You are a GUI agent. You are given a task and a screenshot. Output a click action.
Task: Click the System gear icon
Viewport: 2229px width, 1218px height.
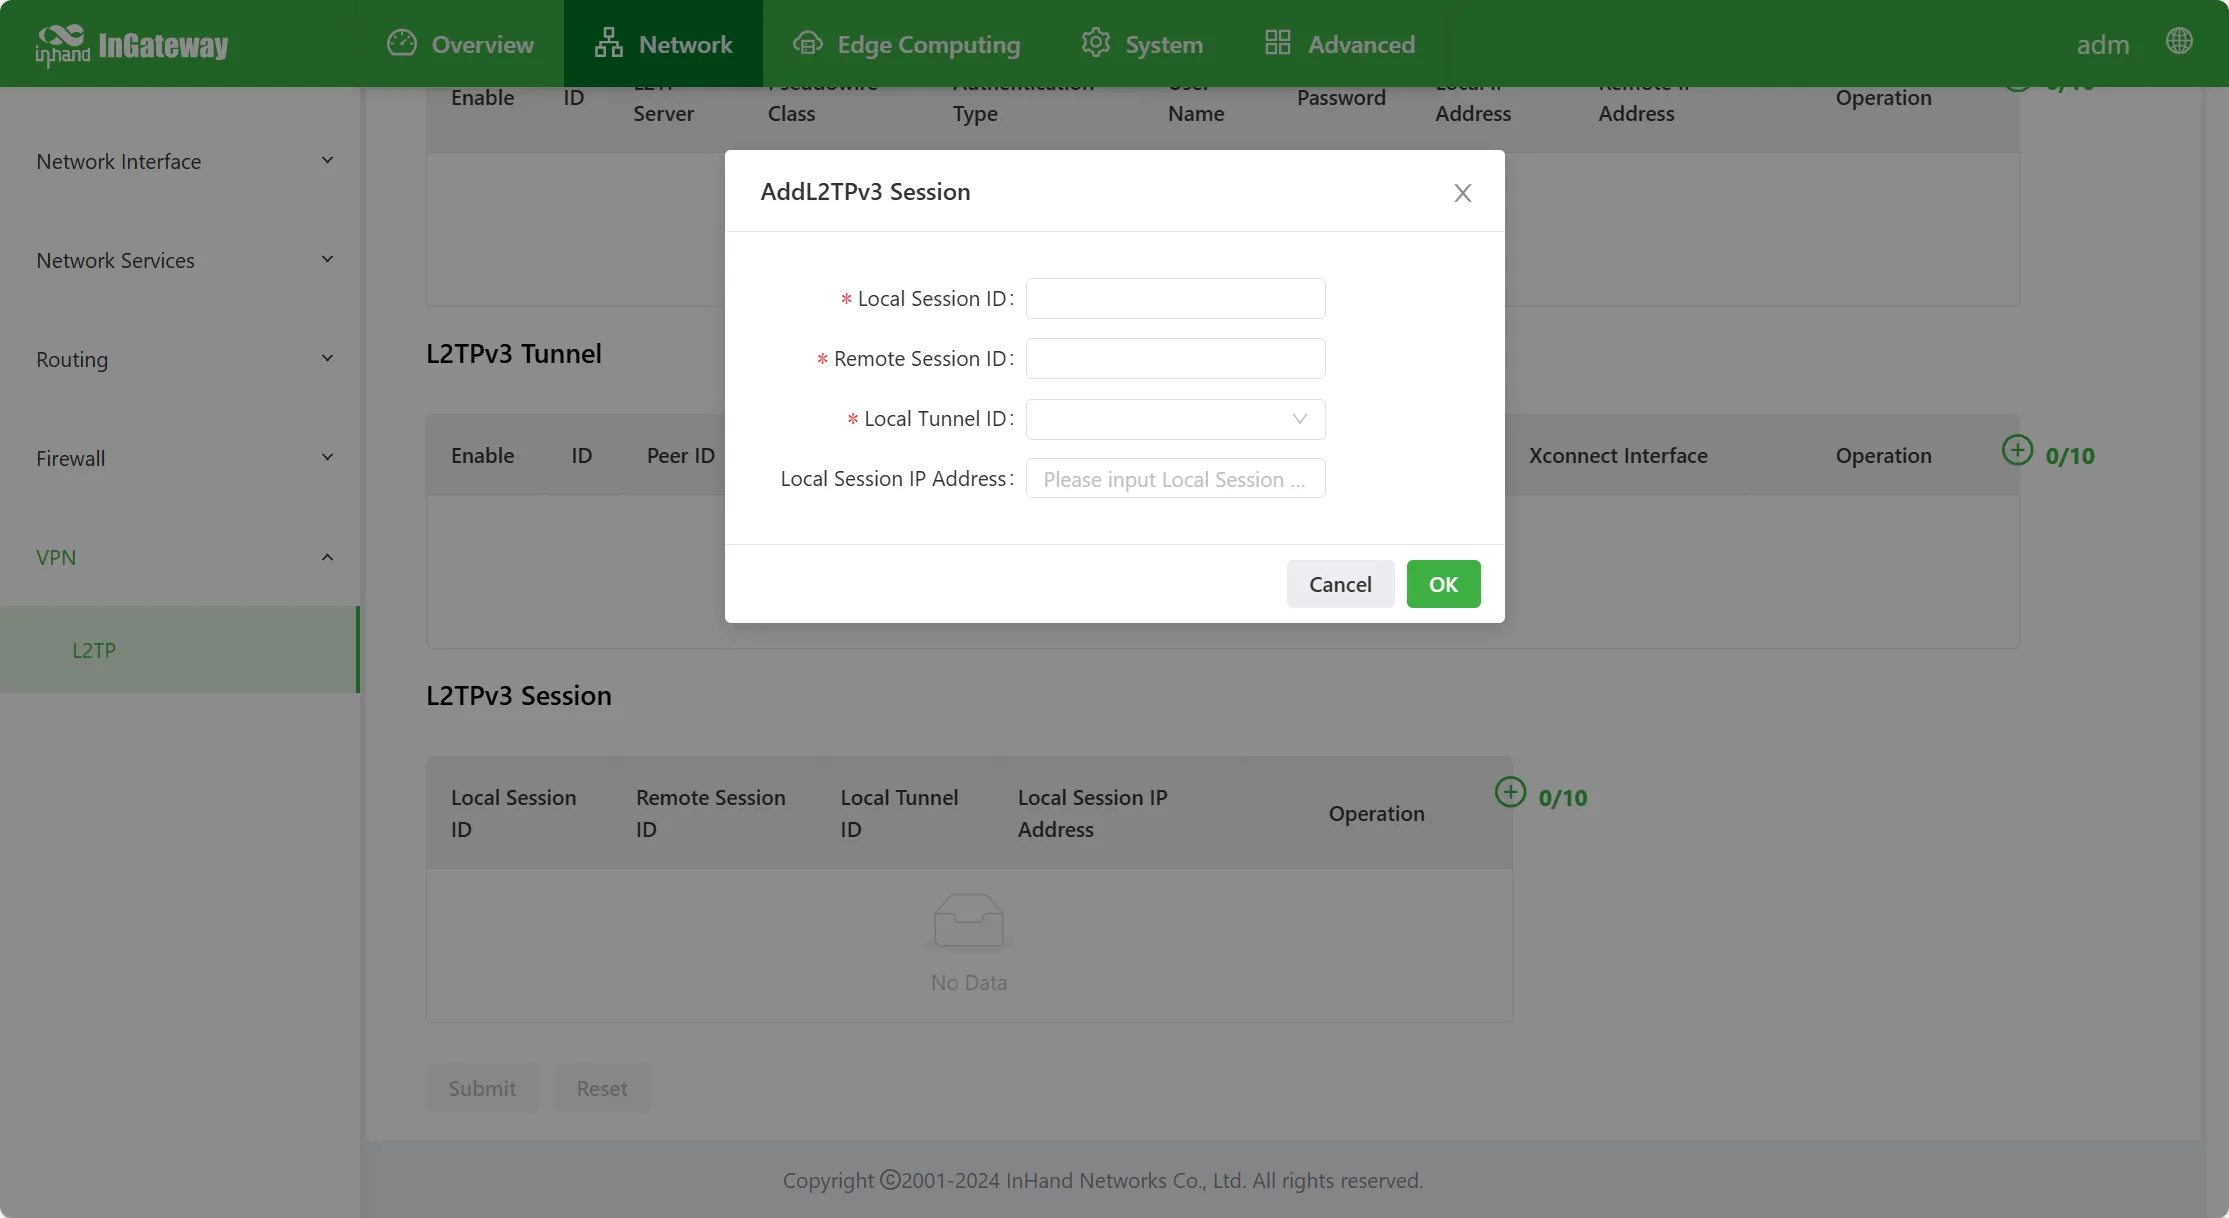pyautogui.click(x=1096, y=43)
